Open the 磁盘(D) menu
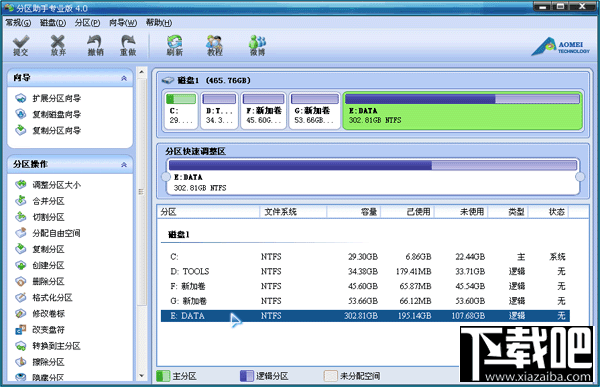 tap(53, 23)
